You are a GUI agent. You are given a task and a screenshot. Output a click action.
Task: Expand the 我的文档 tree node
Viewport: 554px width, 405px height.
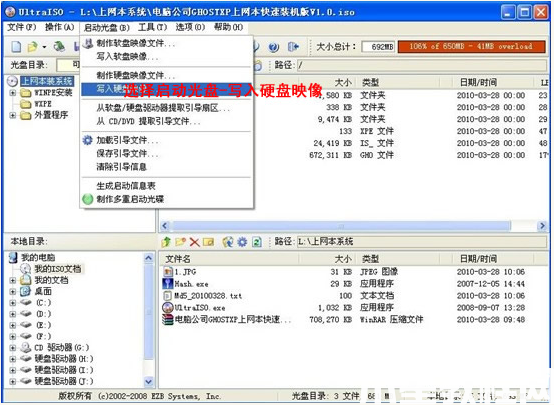coord(13,281)
